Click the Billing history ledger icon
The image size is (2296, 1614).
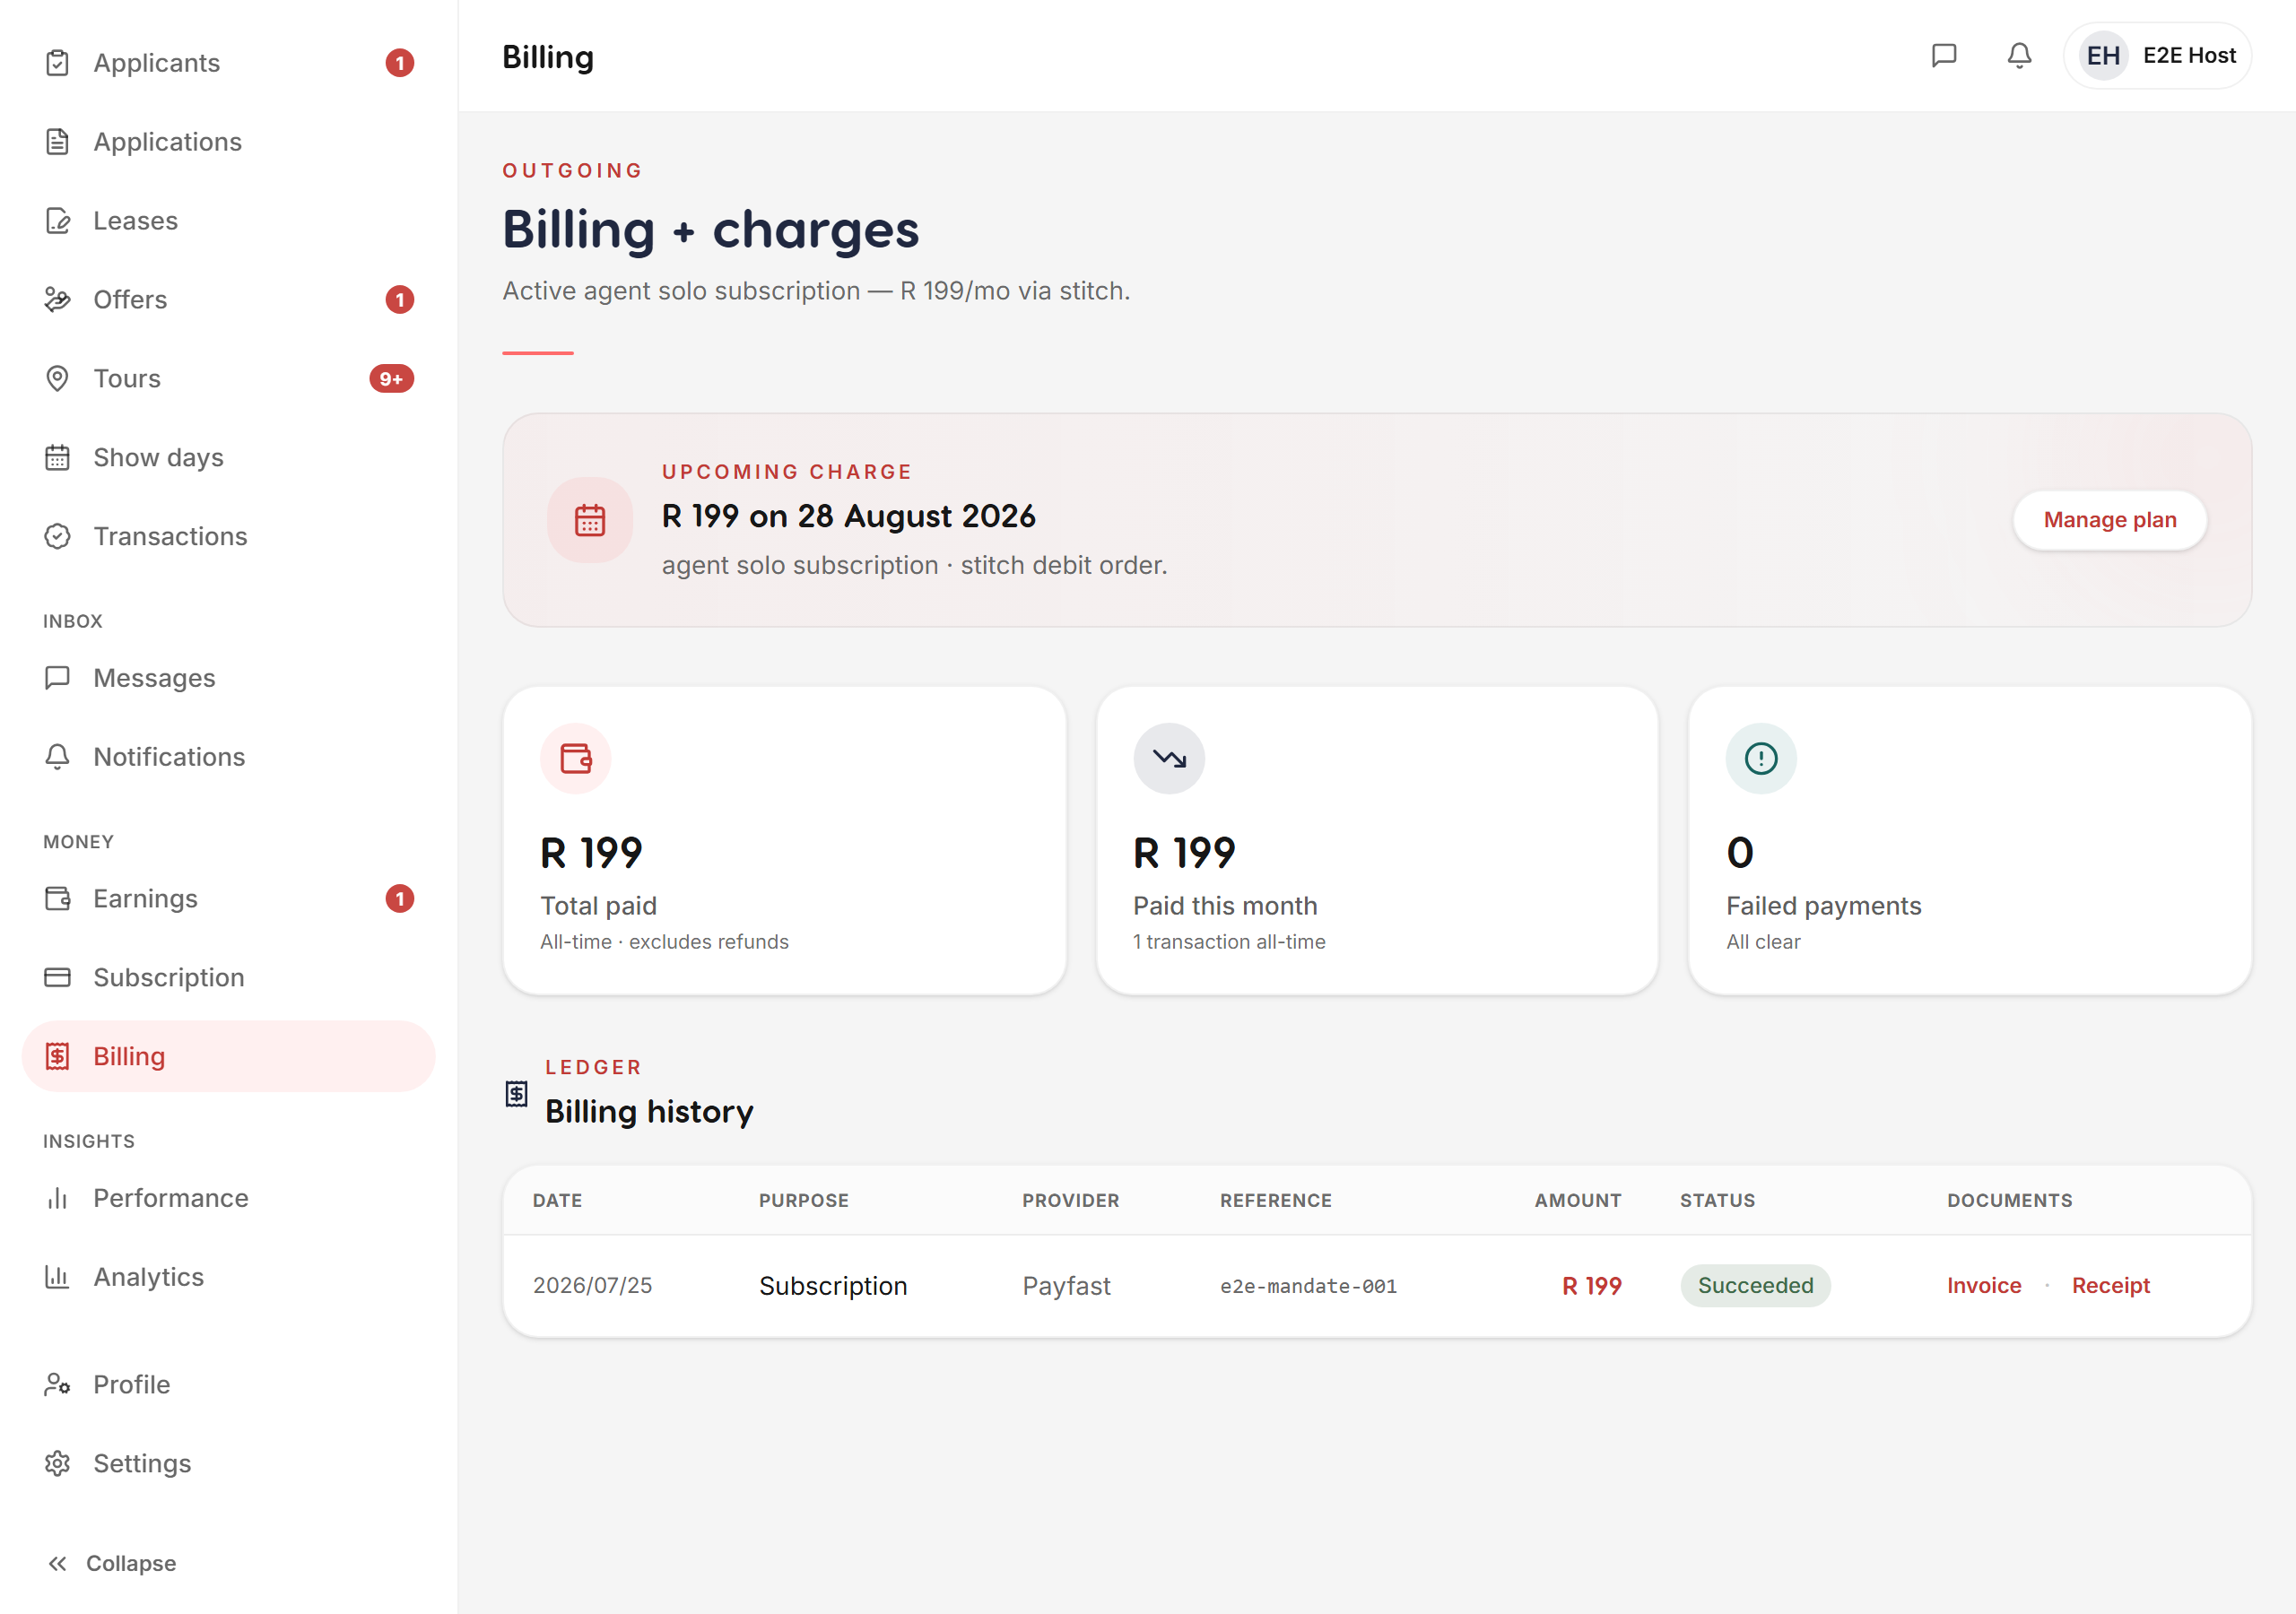pyautogui.click(x=516, y=1094)
